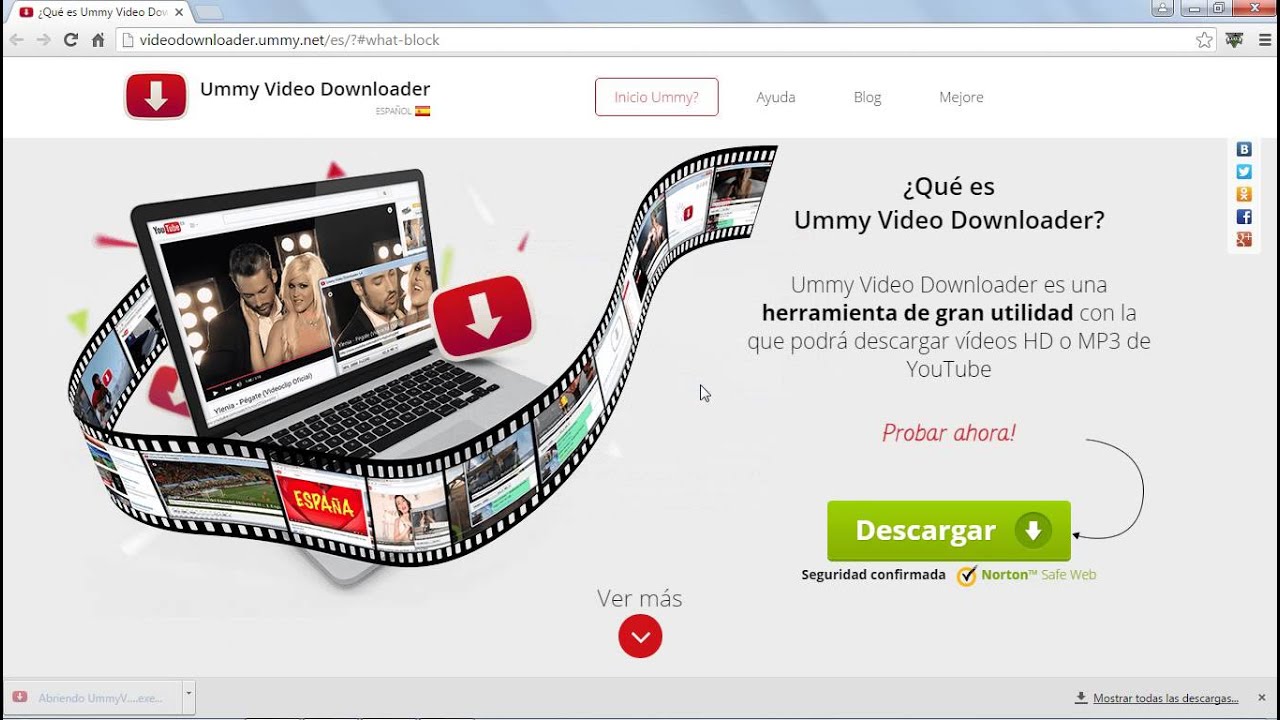1280x720 pixels.
Task: Go forward with browser forward arrow
Action: [43, 40]
